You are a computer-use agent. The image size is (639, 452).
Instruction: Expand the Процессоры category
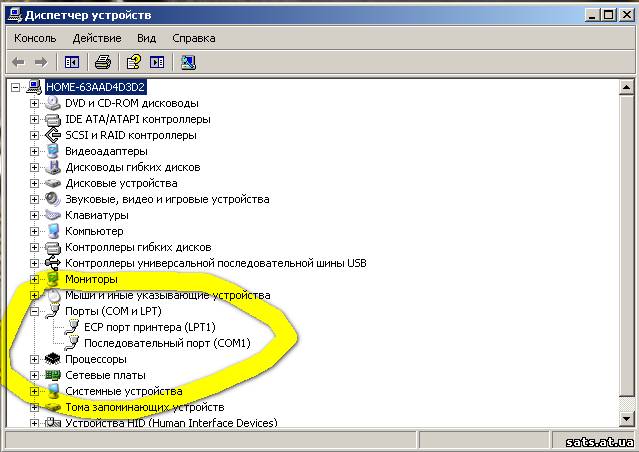34,359
